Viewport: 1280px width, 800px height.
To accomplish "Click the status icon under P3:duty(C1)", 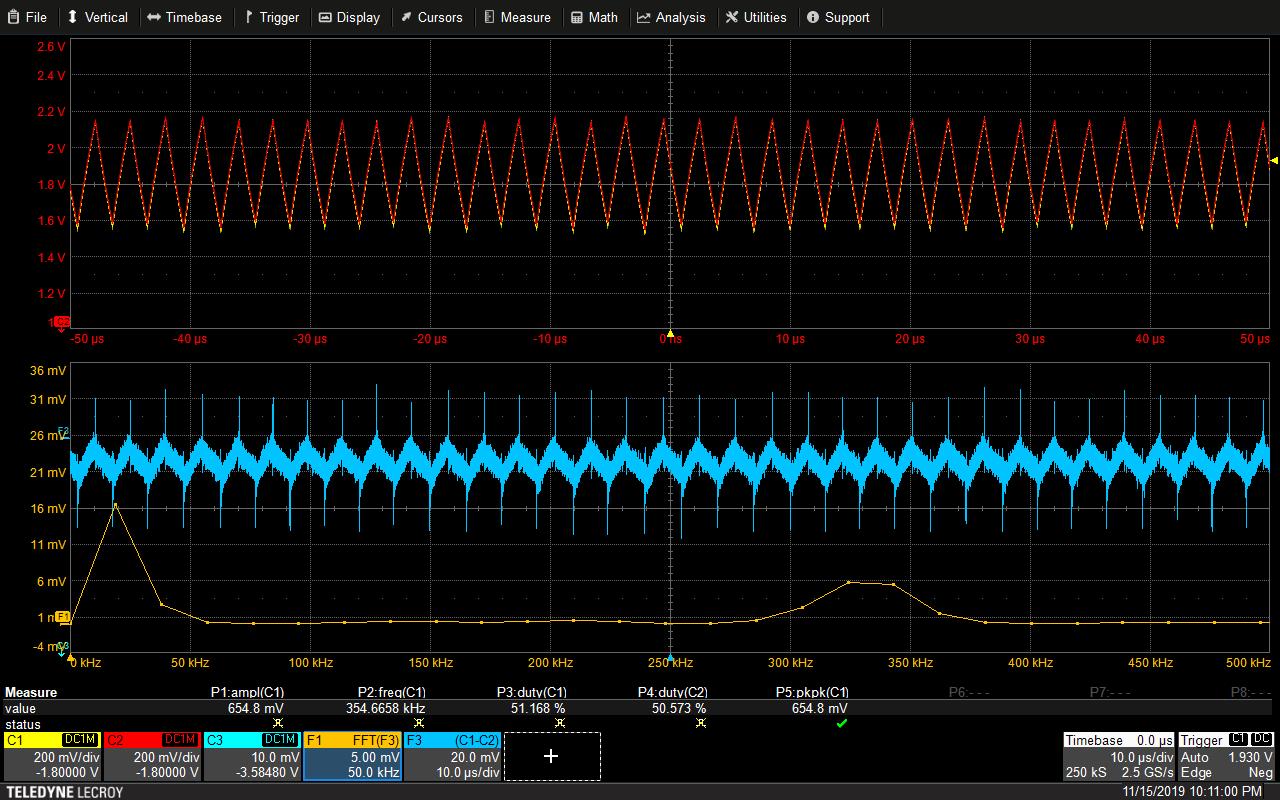I will pos(559,723).
